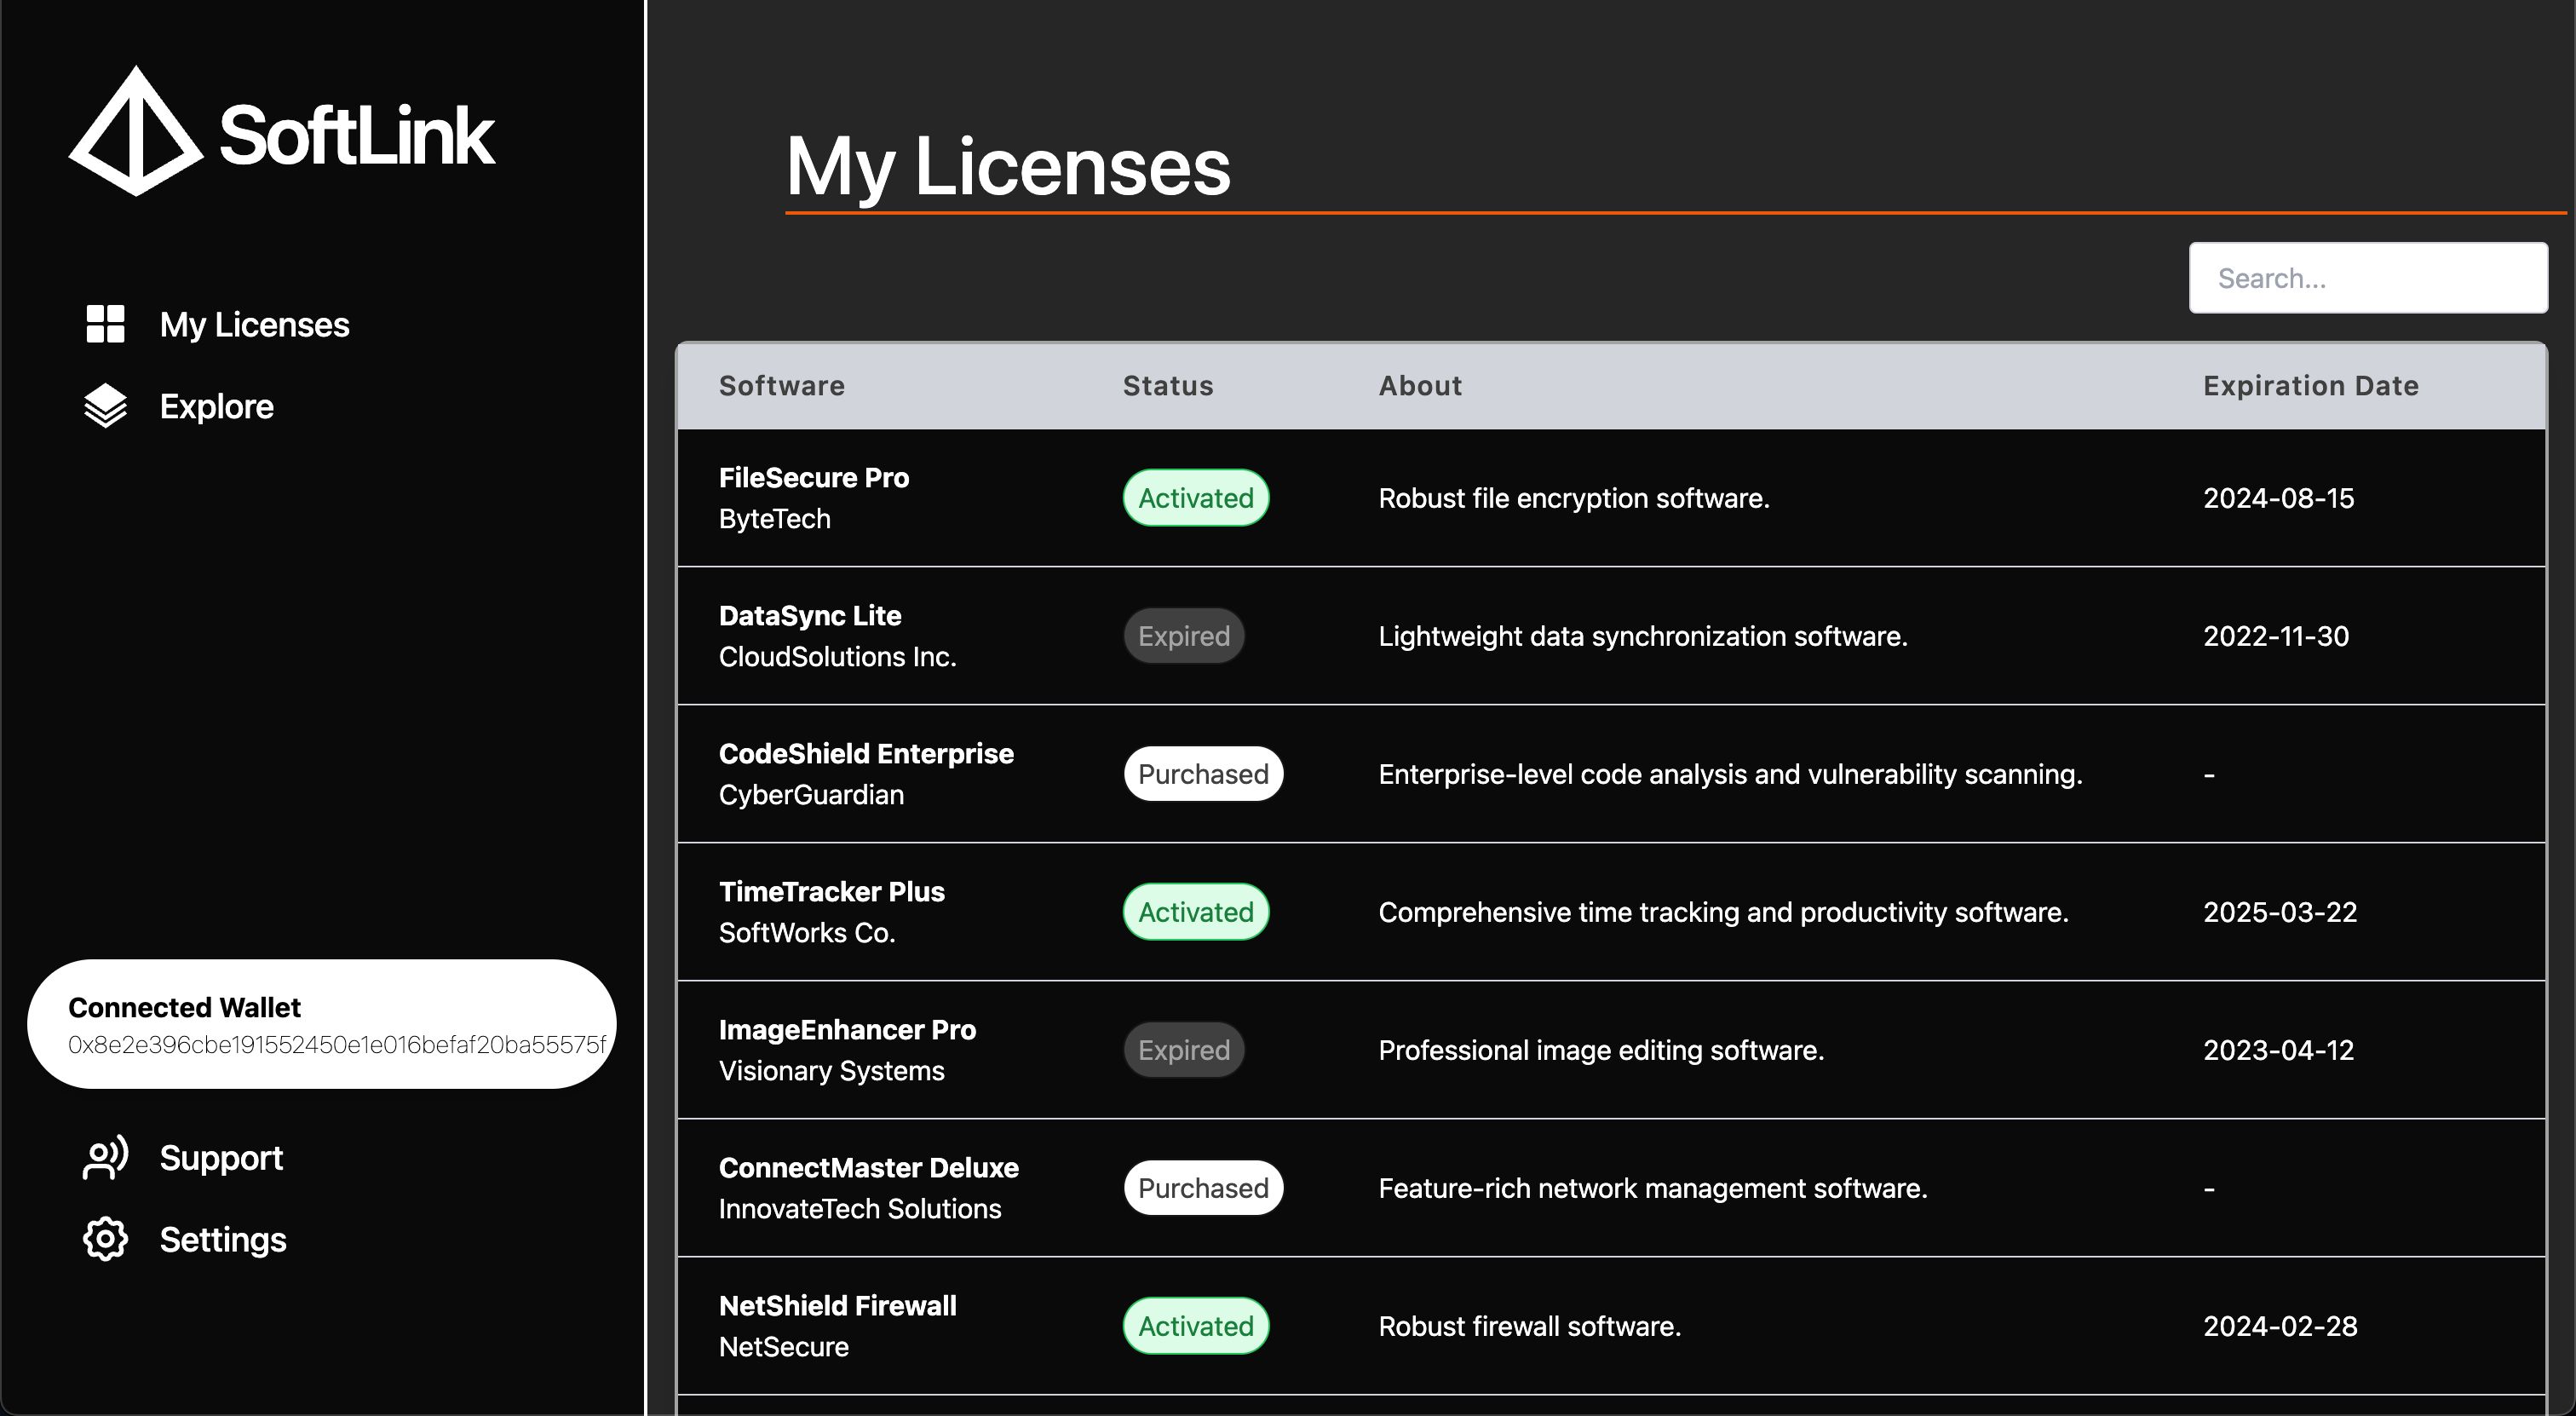Screen dimensions: 2576x1416
Task: Click the Support headset person icon
Action: pos(105,1158)
